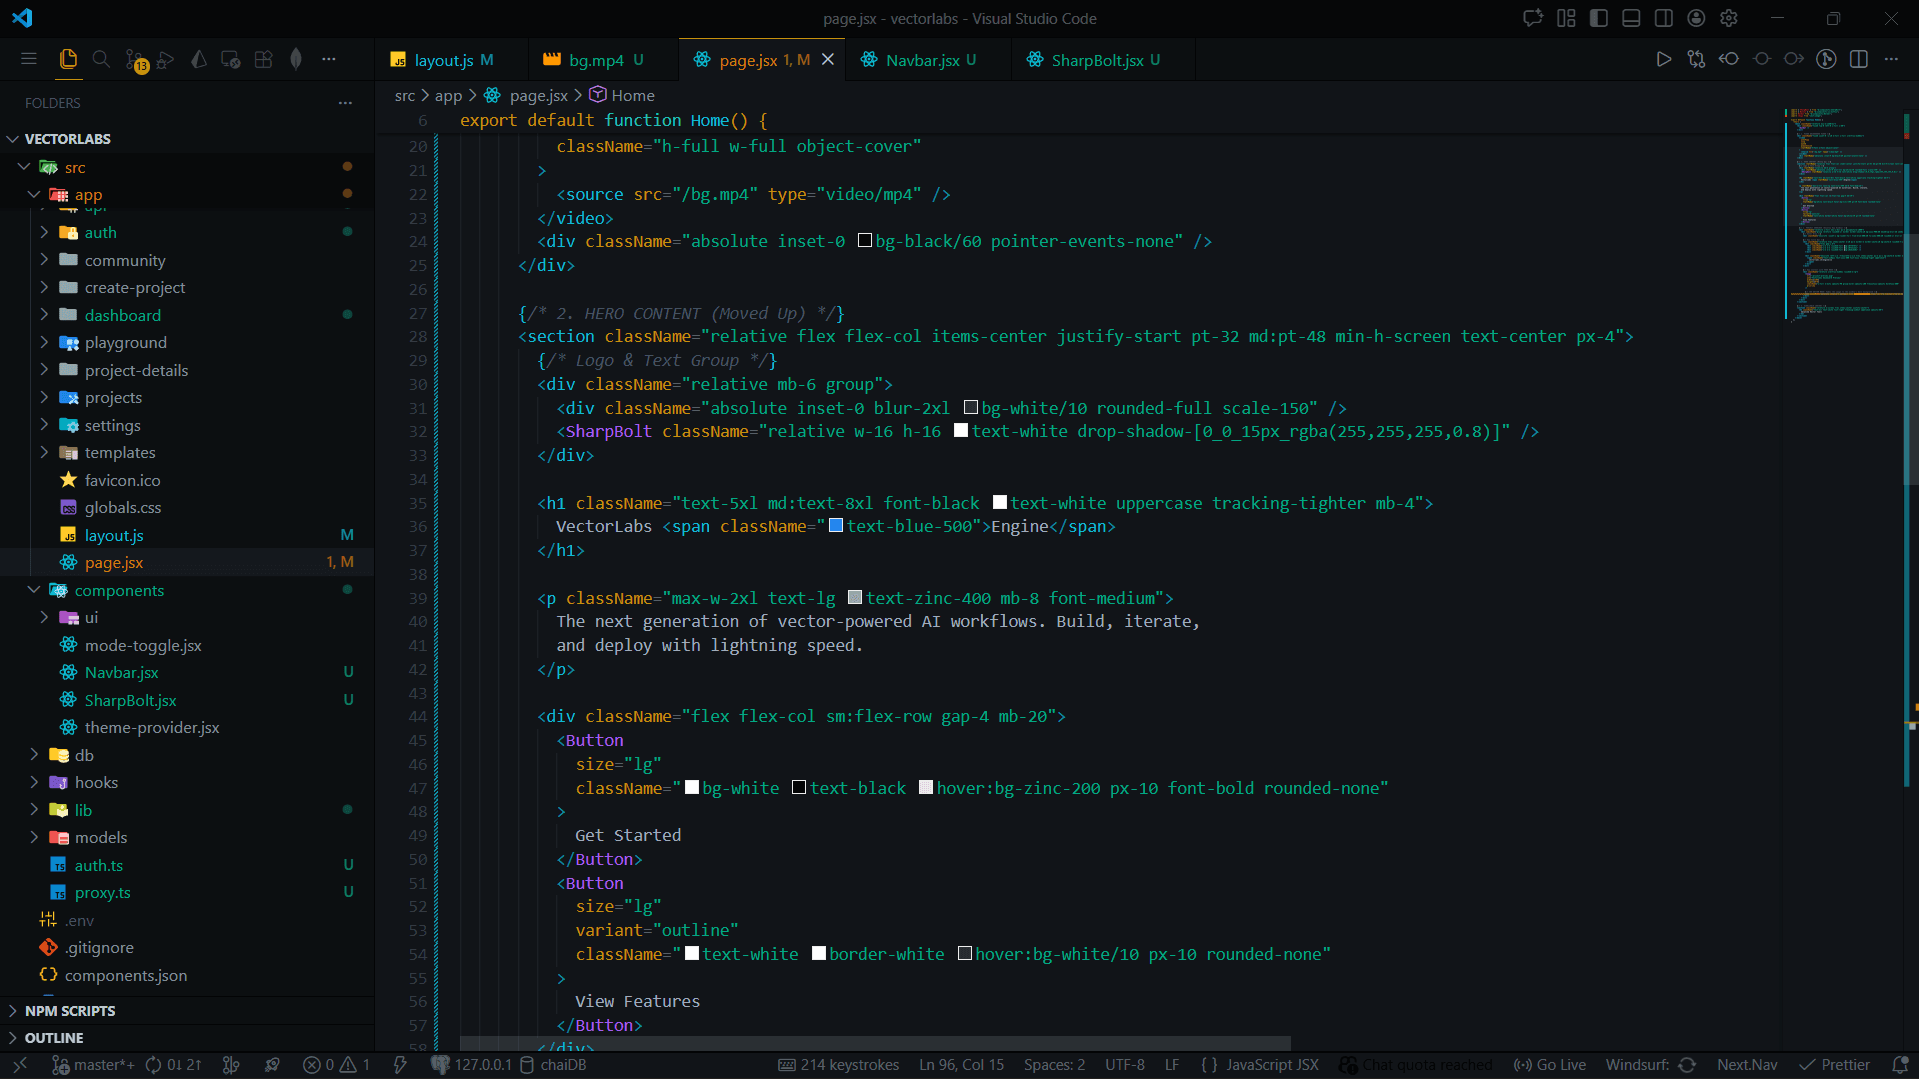Screen dimensions: 1919x1079
Task: Open mode-toggle.jsx file
Action: pos(143,645)
